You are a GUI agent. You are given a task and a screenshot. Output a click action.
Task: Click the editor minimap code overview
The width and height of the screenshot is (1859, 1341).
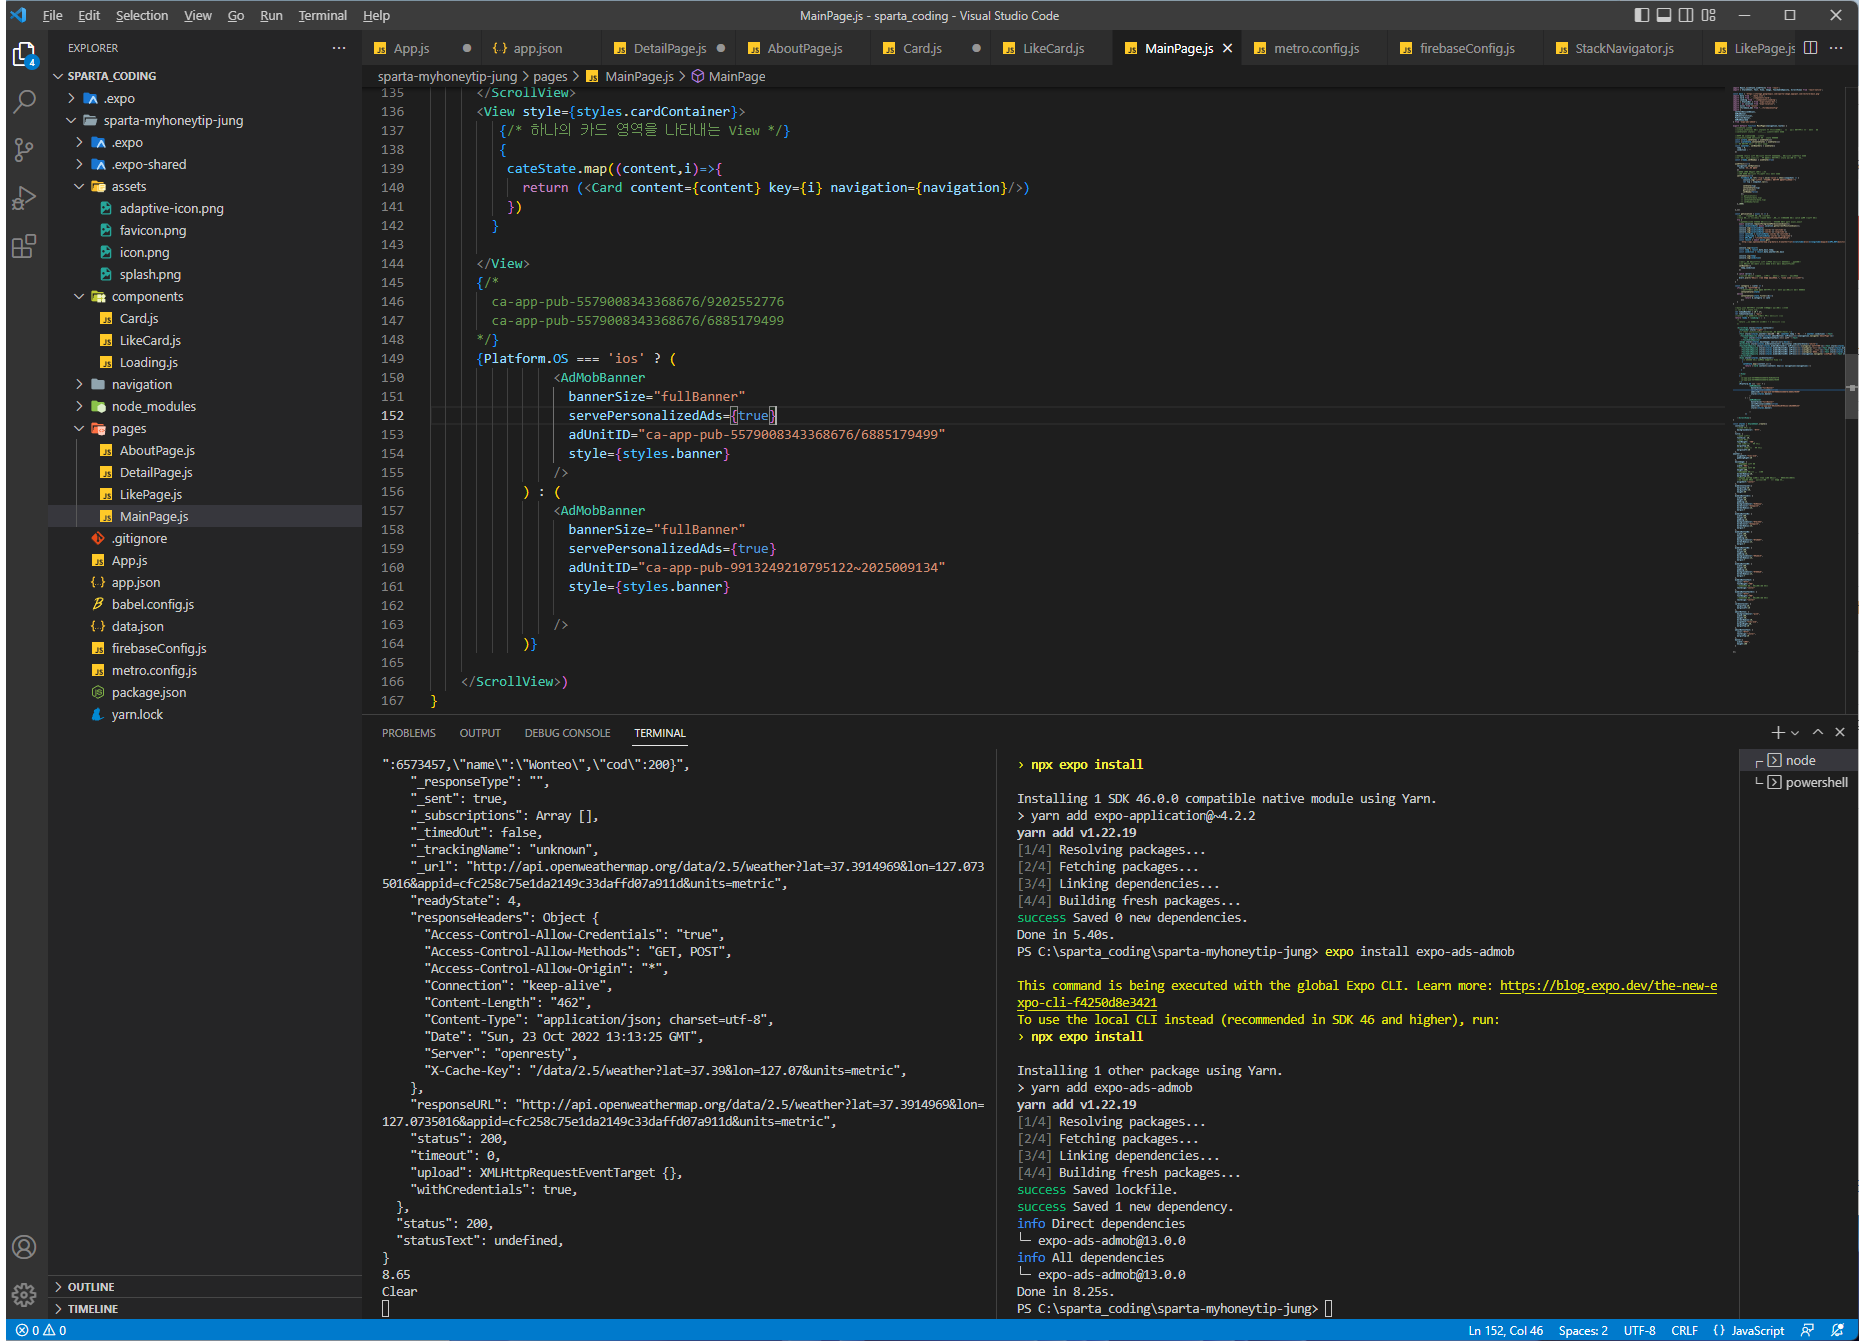pos(1788,370)
